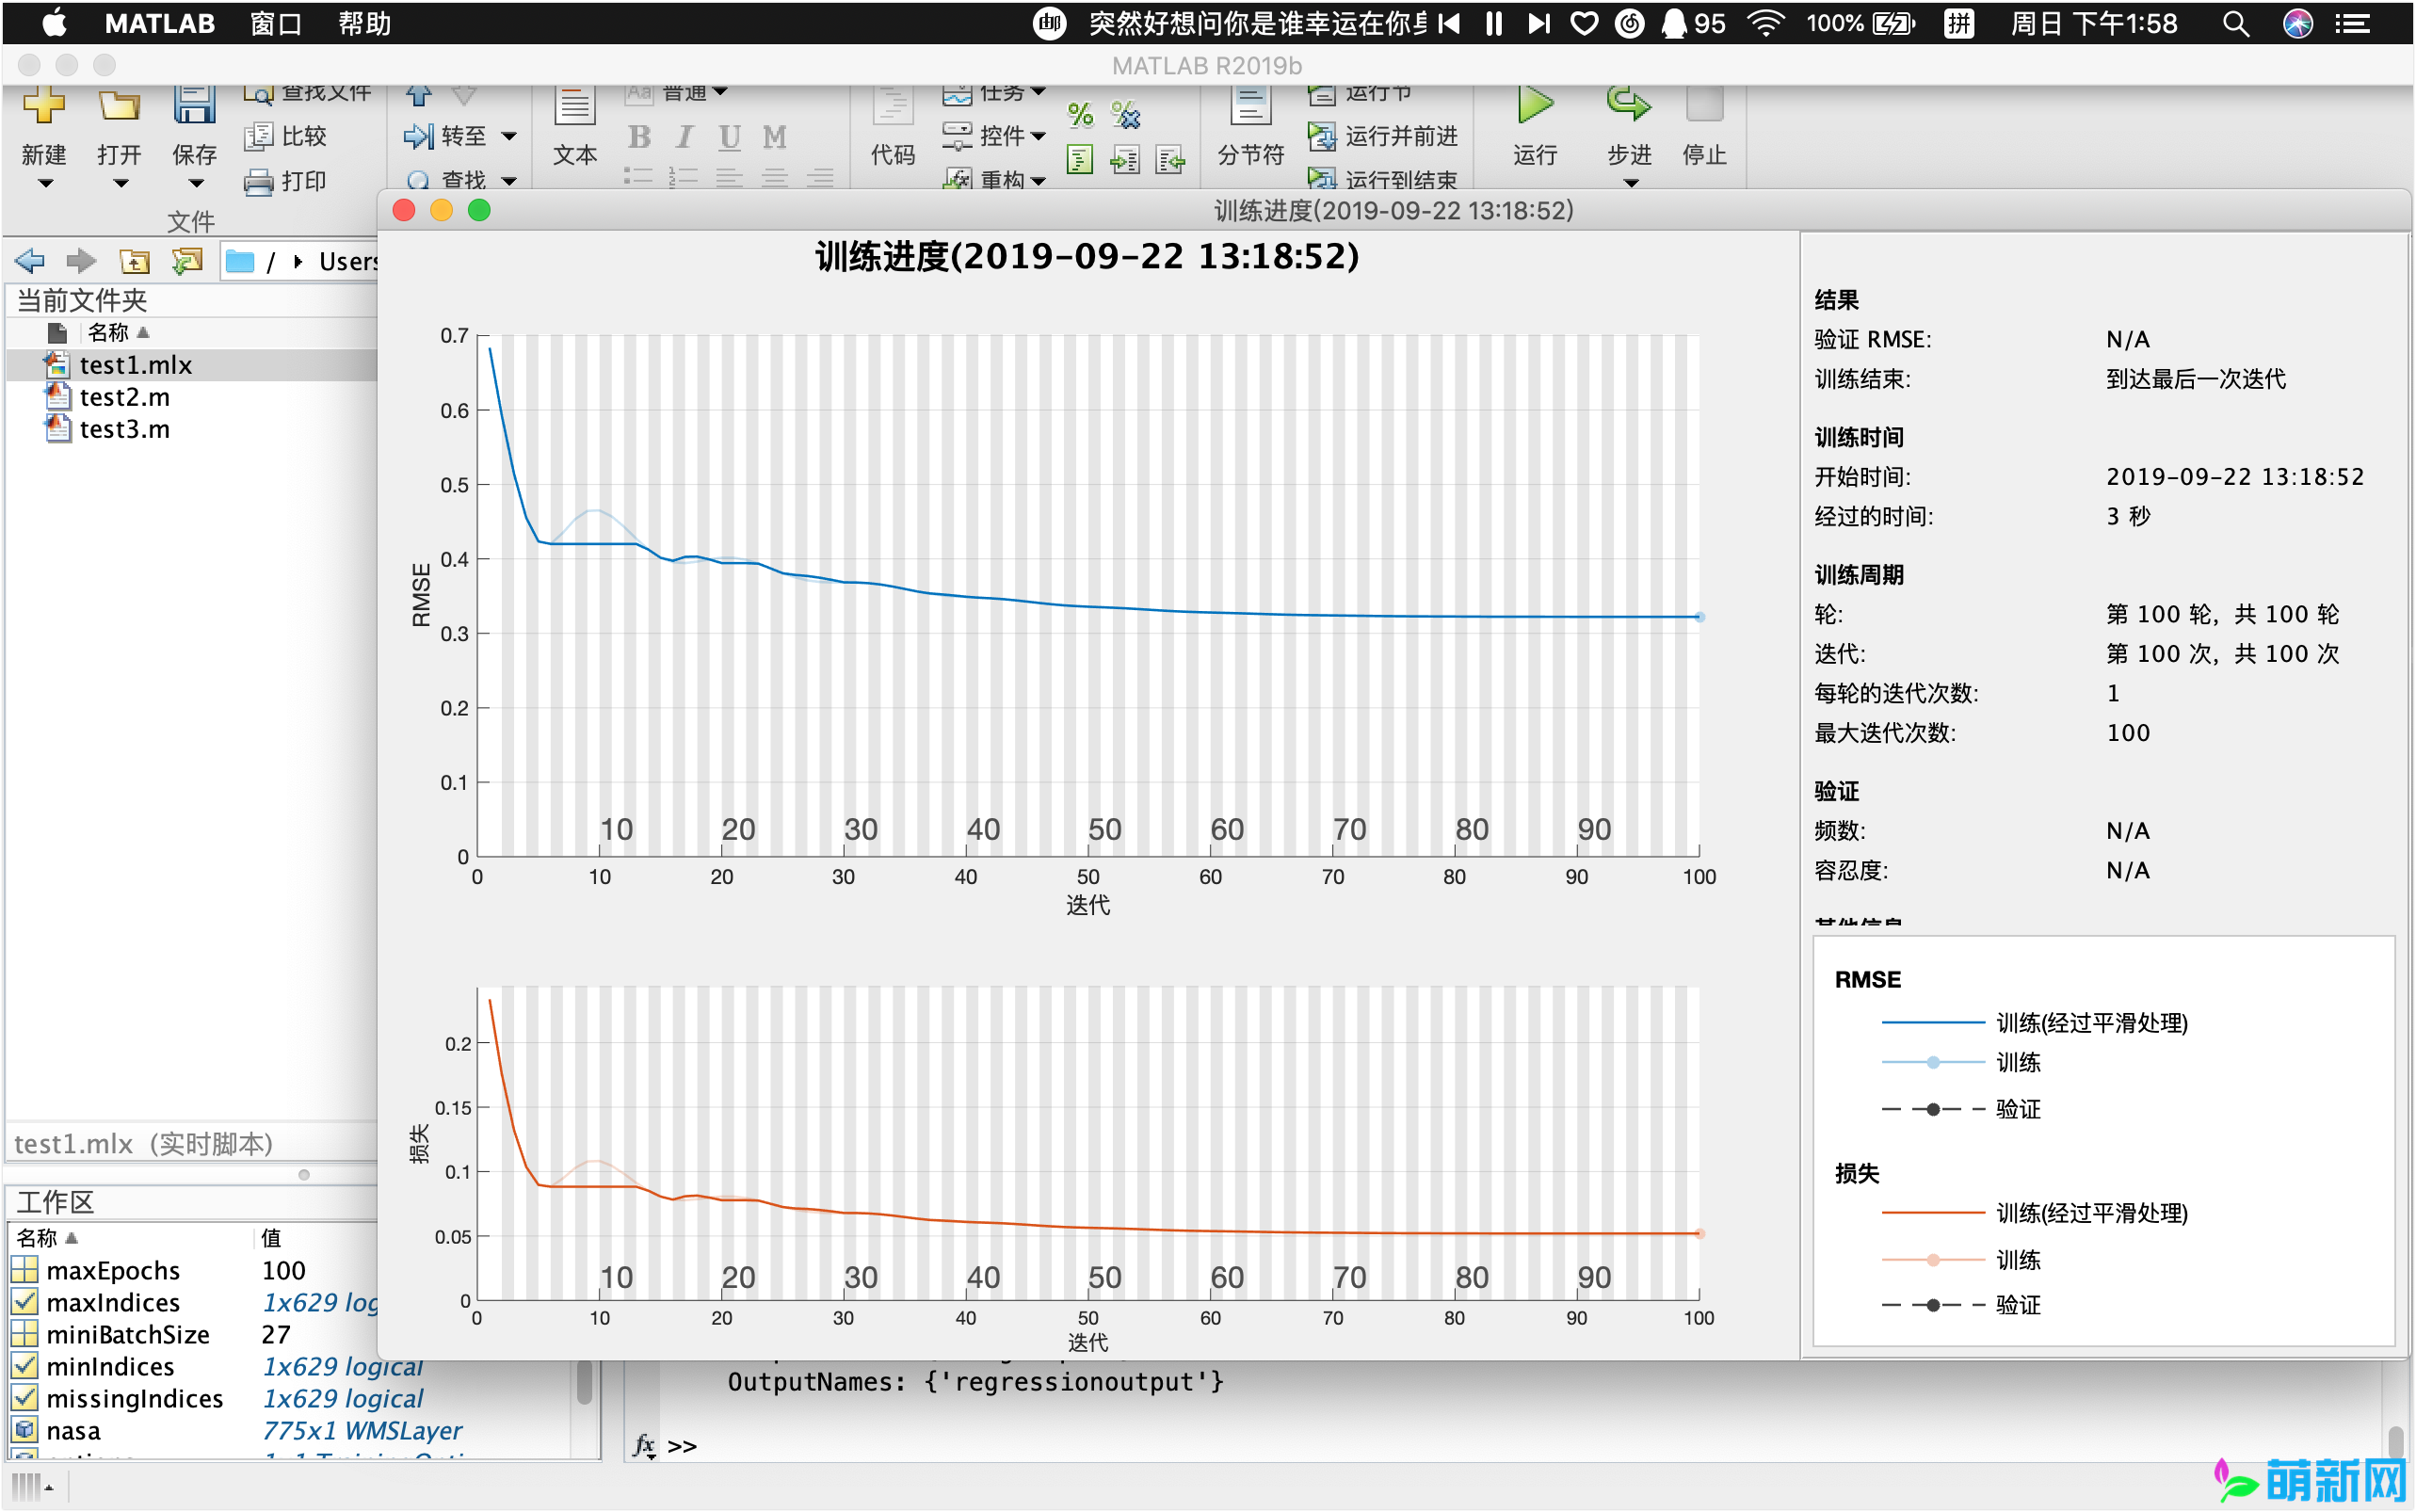Viewport: 2416px width, 1512px height.
Task: Select test2.m in current folder
Action: [x=124, y=398]
